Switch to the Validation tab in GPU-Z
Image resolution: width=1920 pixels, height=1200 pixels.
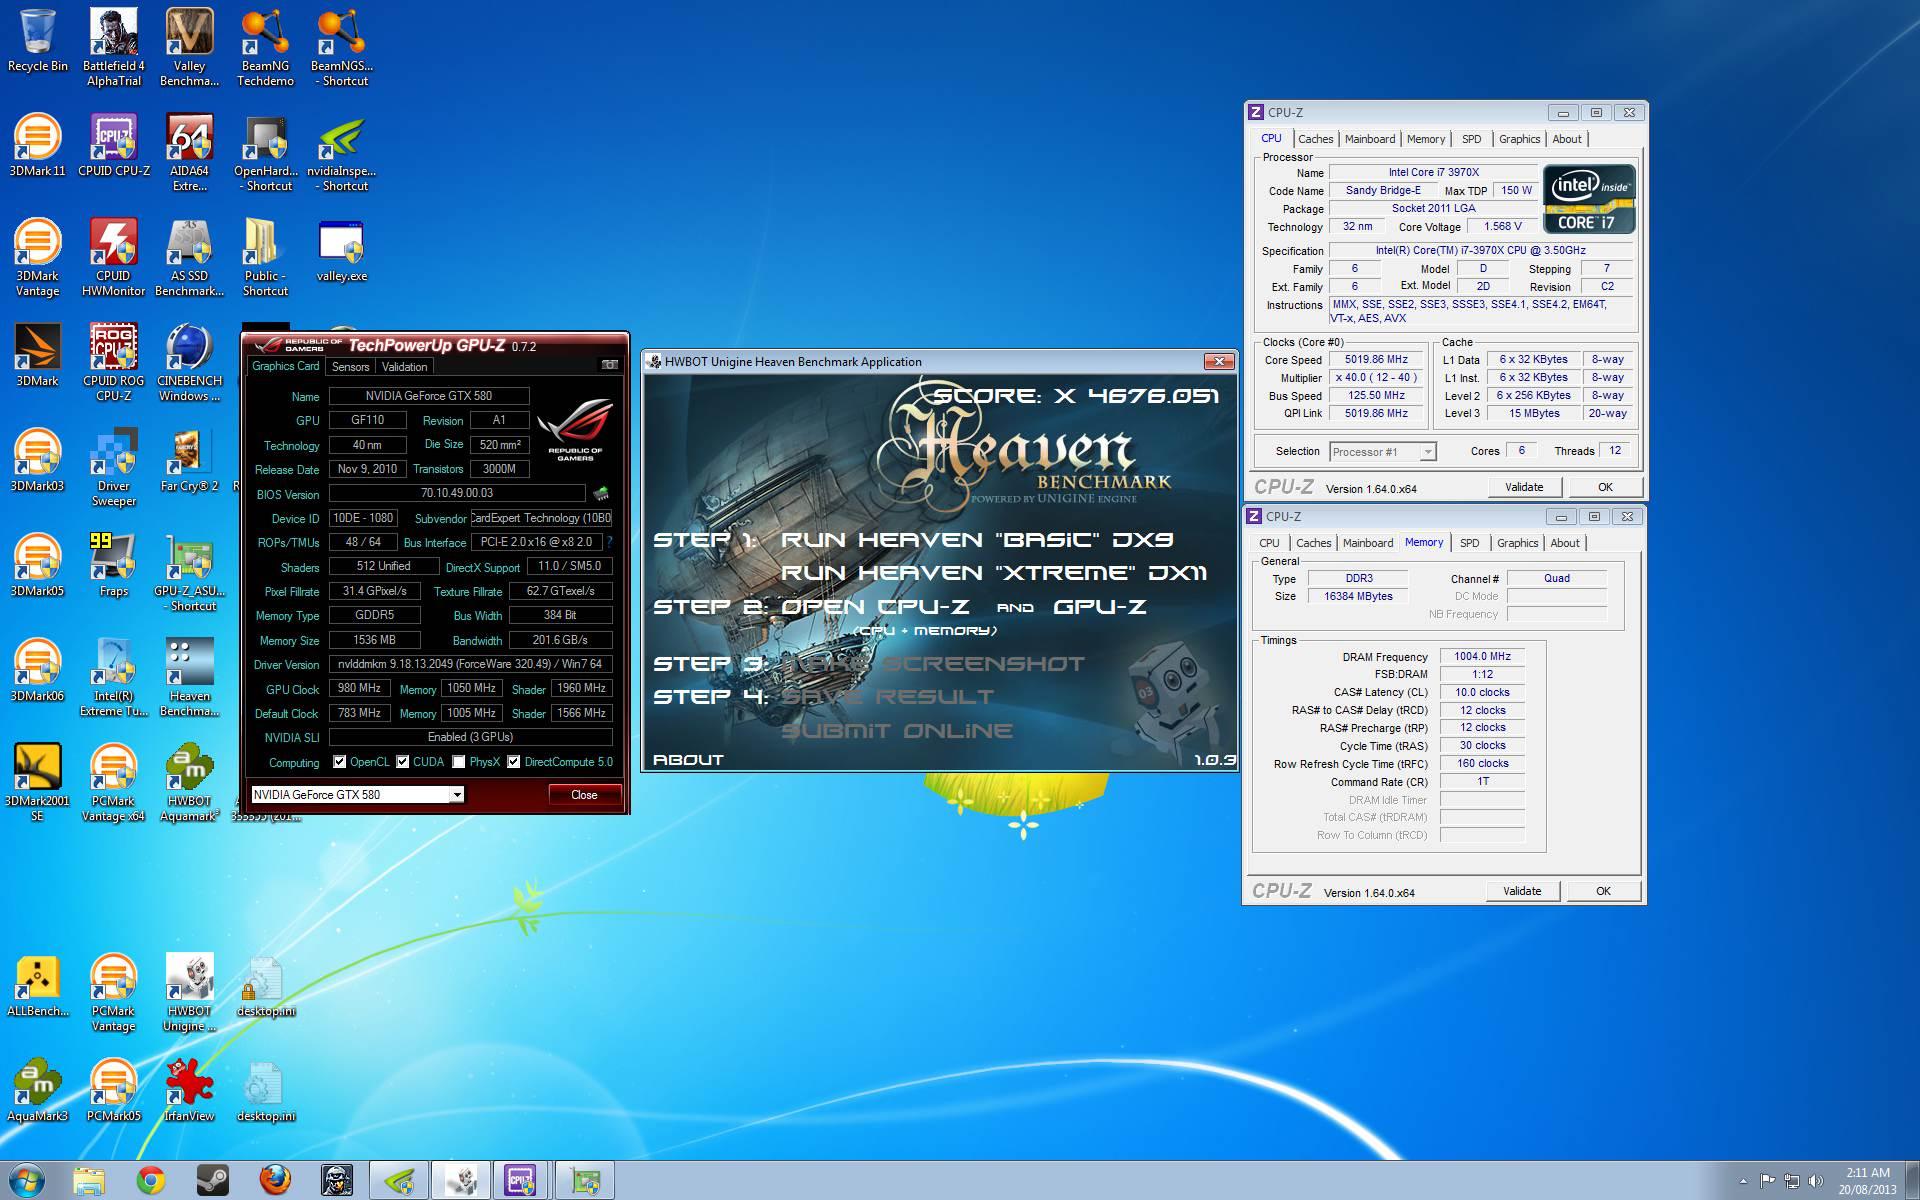pyautogui.click(x=404, y=367)
